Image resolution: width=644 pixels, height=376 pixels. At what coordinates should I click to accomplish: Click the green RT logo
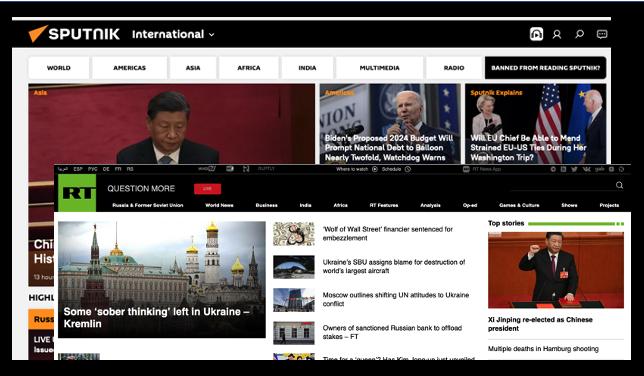click(x=77, y=193)
